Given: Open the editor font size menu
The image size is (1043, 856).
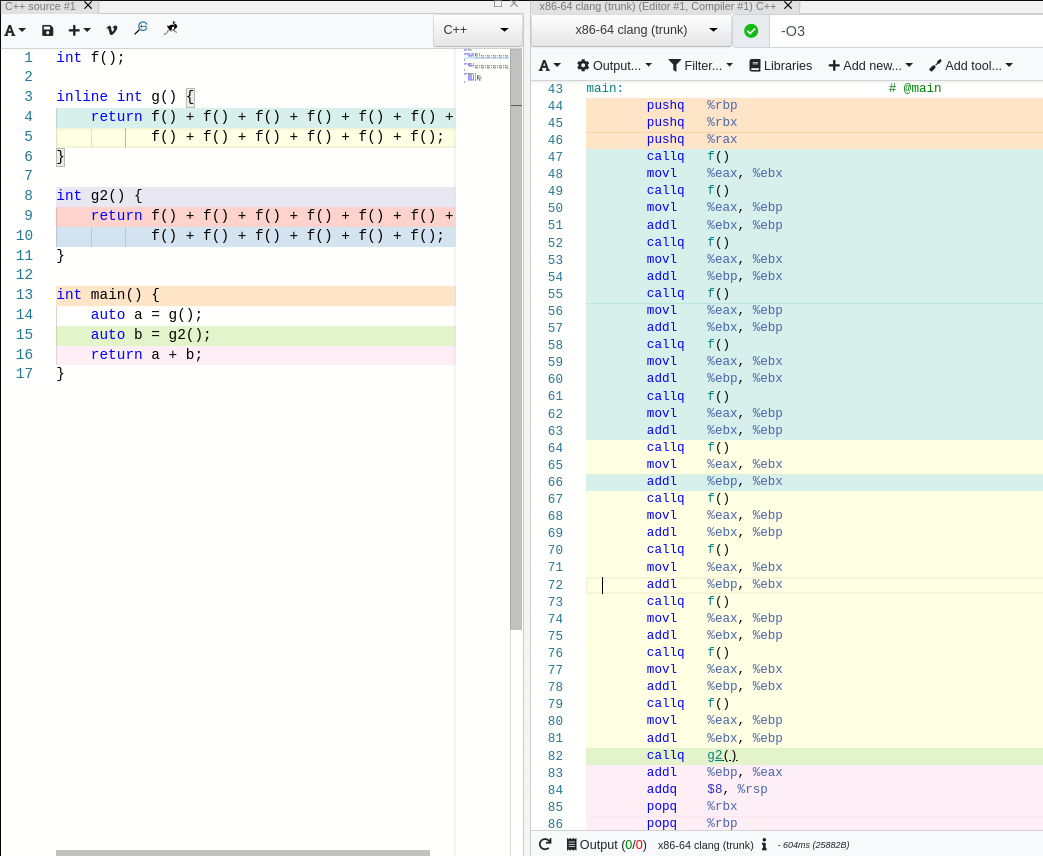Looking at the screenshot, I should point(15,31).
